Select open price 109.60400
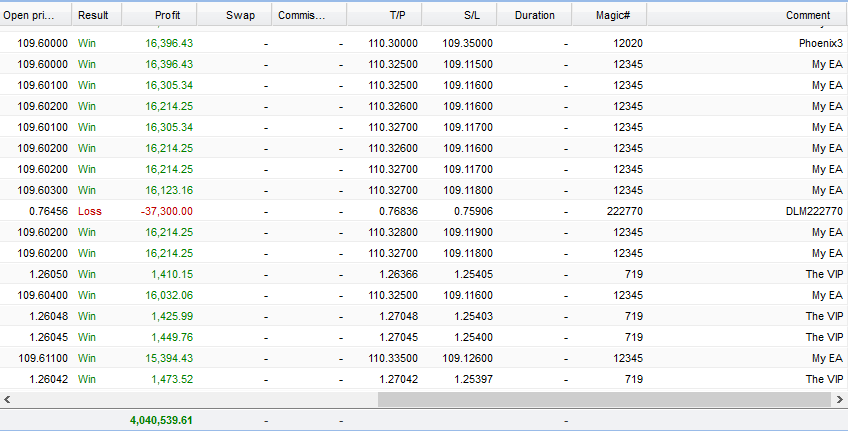848x431 pixels. click(x=43, y=295)
